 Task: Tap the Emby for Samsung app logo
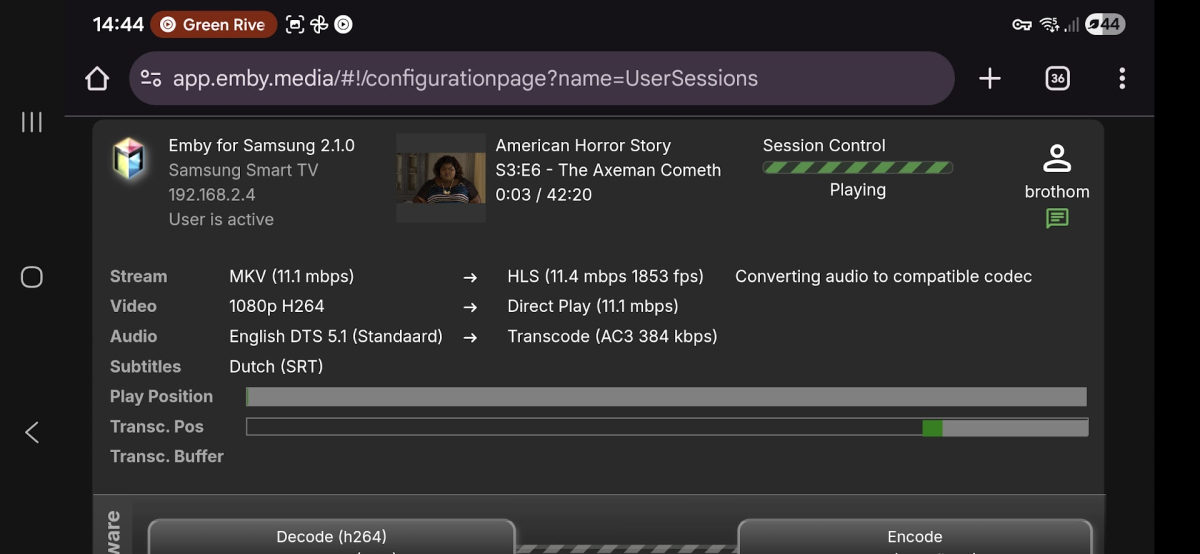pos(128,159)
